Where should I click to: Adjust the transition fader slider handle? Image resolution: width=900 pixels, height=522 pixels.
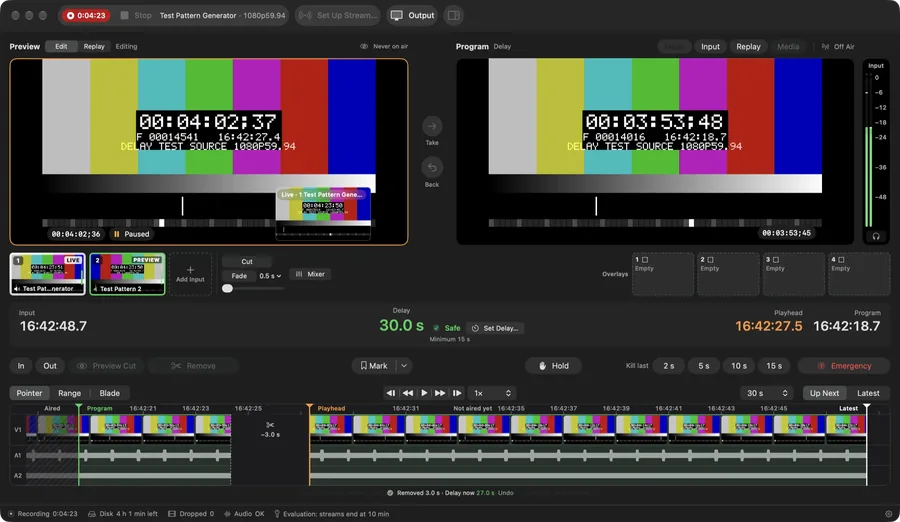(x=228, y=288)
